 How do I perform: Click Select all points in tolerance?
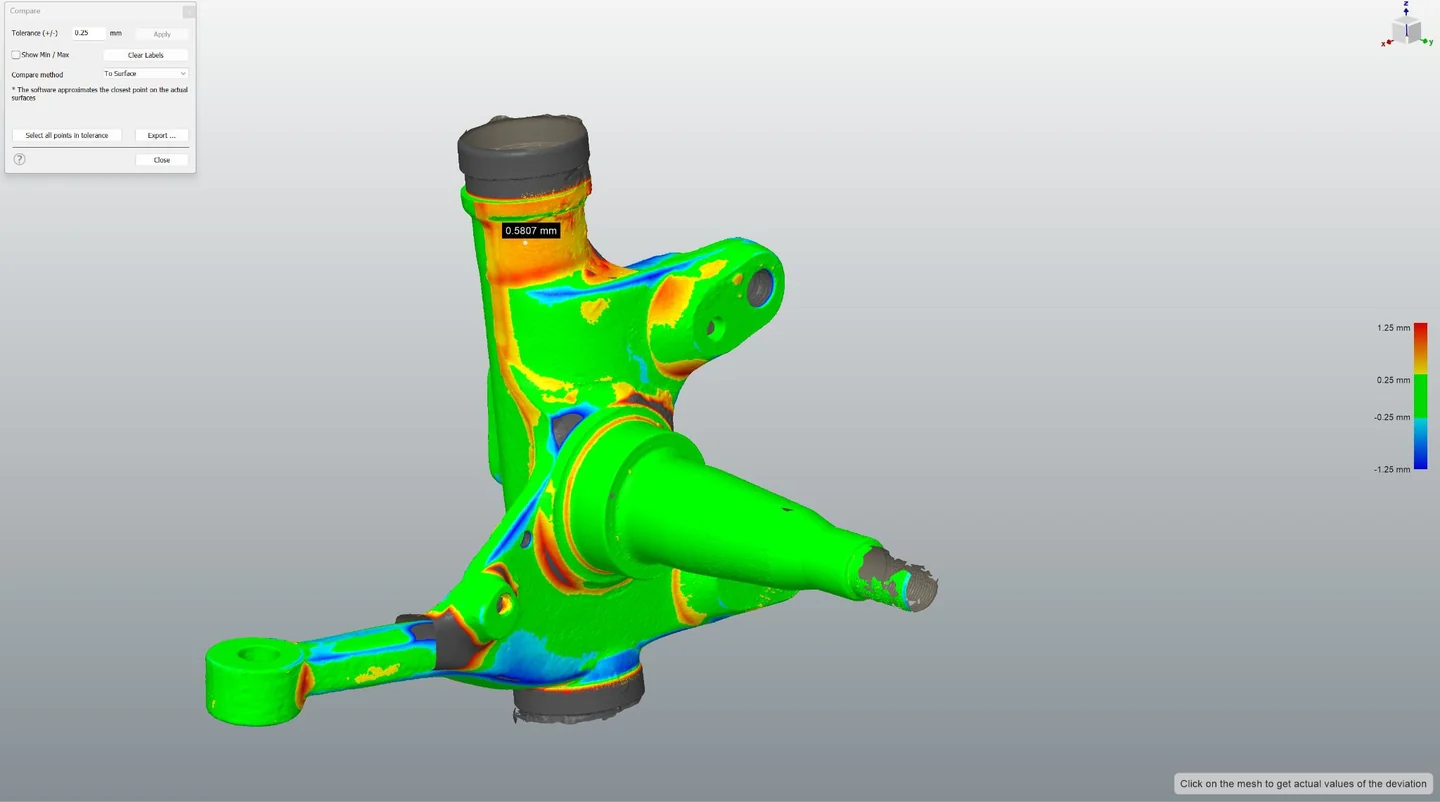[67, 135]
